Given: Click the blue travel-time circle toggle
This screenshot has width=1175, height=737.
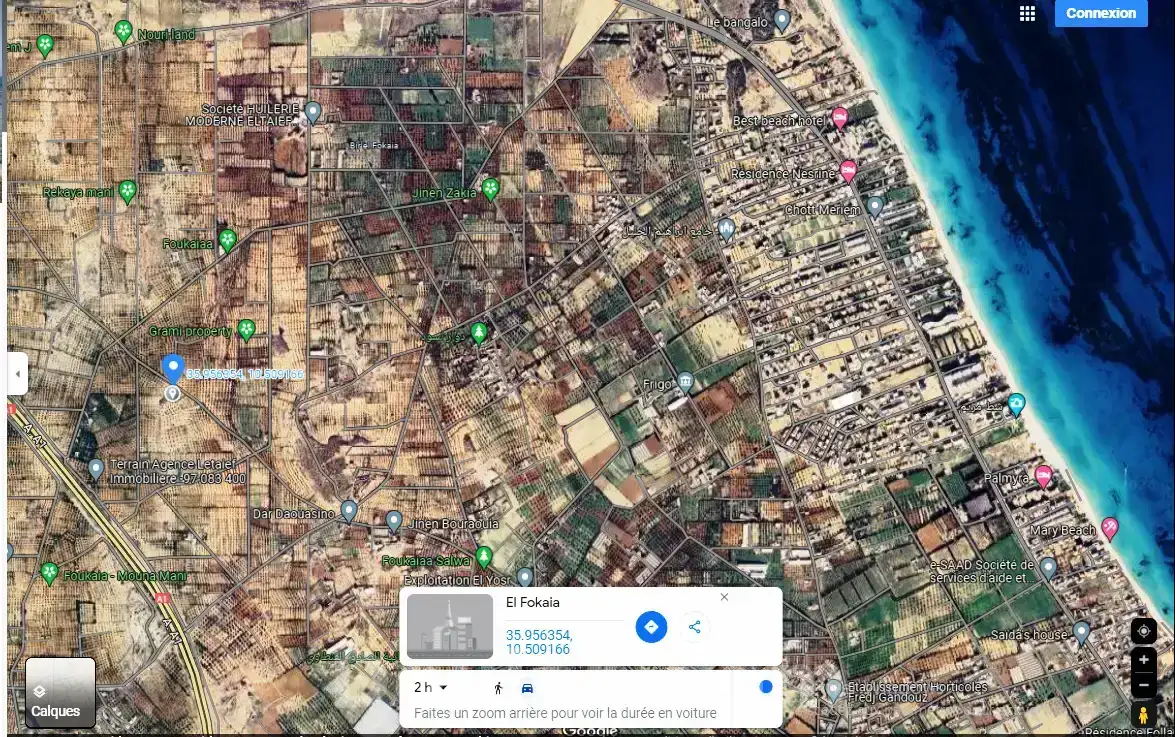Looking at the screenshot, I should pos(765,687).
